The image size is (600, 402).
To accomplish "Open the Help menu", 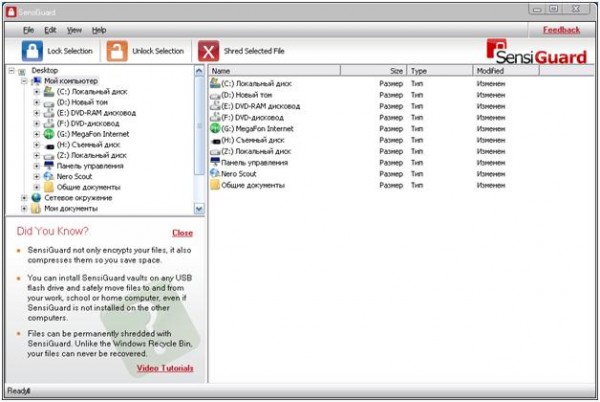I will 99,30.
